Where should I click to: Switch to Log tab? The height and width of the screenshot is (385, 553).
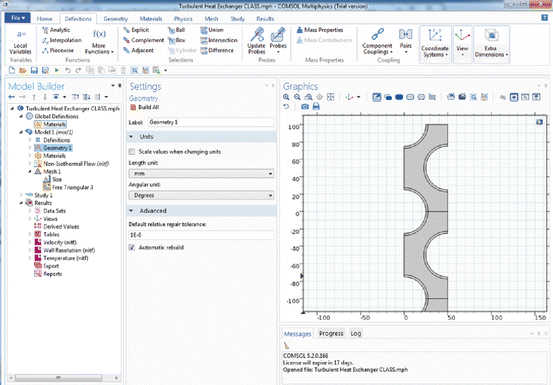[x=356, y=334]
